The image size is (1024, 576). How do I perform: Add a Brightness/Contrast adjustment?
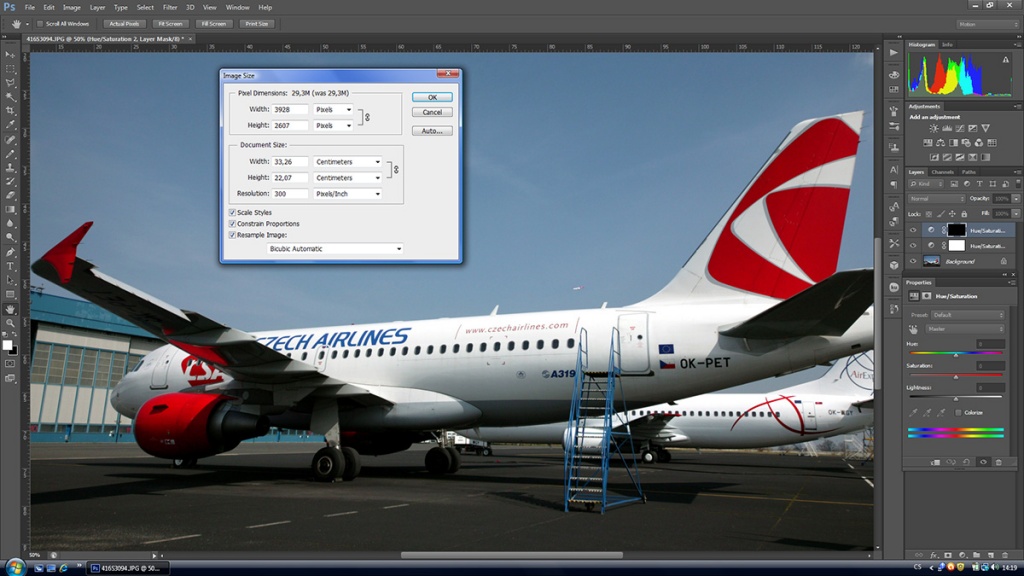click(934, 129)
